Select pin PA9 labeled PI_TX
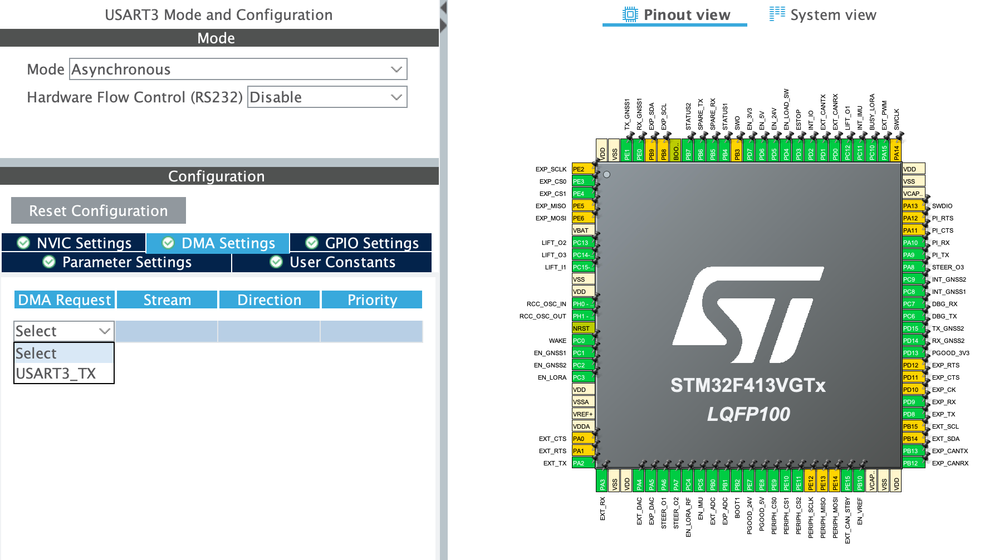The image size is (999, 560). [913, 255]
